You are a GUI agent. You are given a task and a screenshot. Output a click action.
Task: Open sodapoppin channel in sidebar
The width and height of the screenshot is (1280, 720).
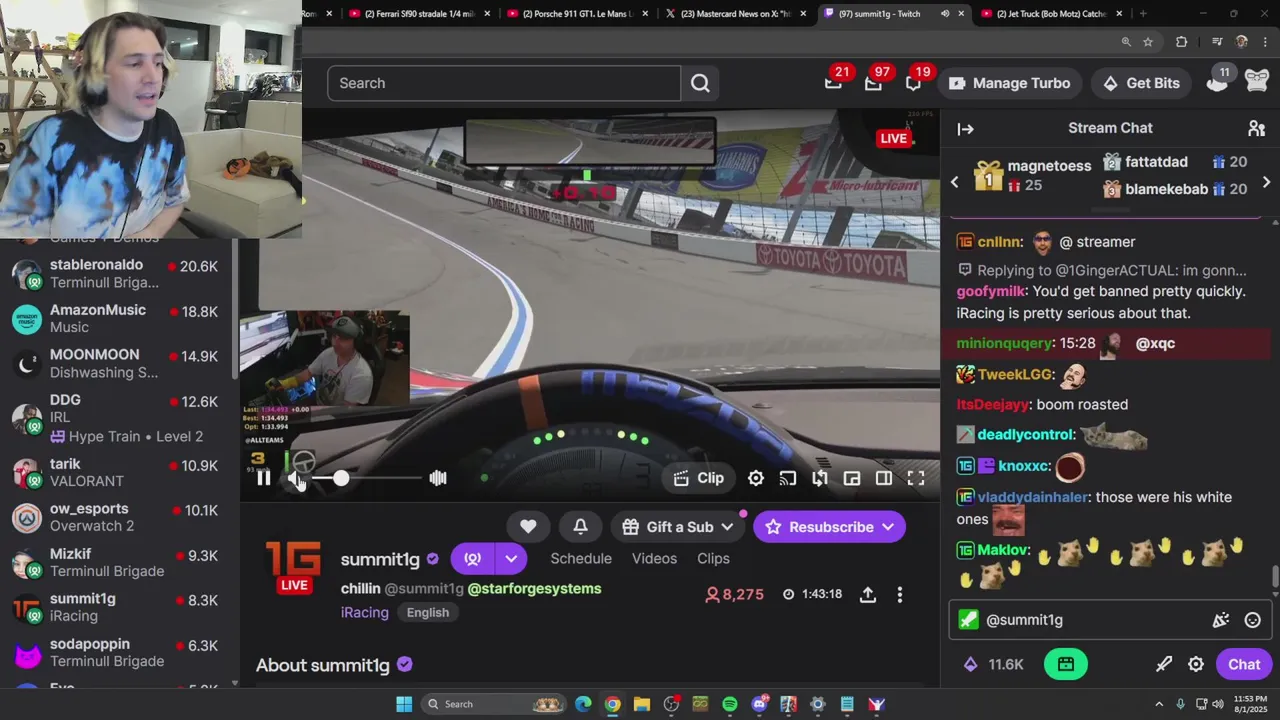click(119, 652)
